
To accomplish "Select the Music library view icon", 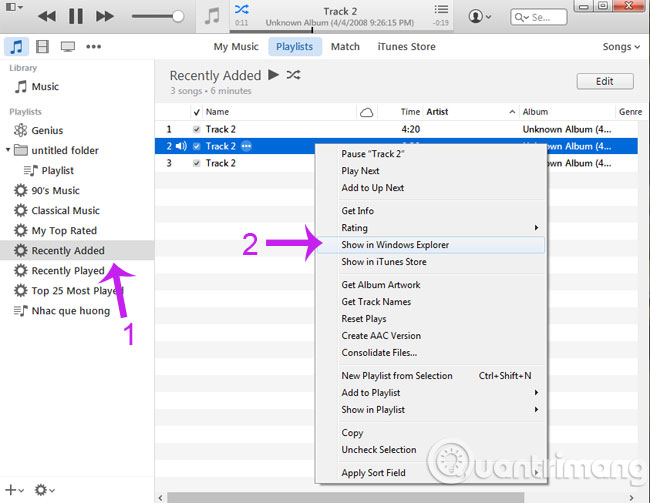I will tap(17, 46).
